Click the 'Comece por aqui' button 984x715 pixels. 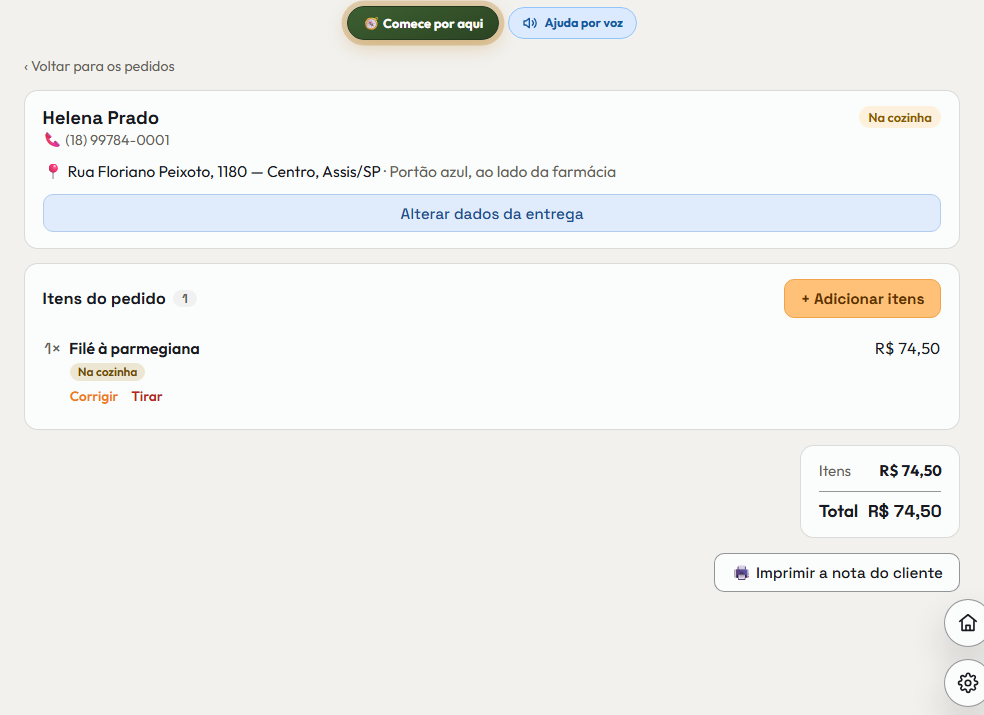[x=423, y=24]
